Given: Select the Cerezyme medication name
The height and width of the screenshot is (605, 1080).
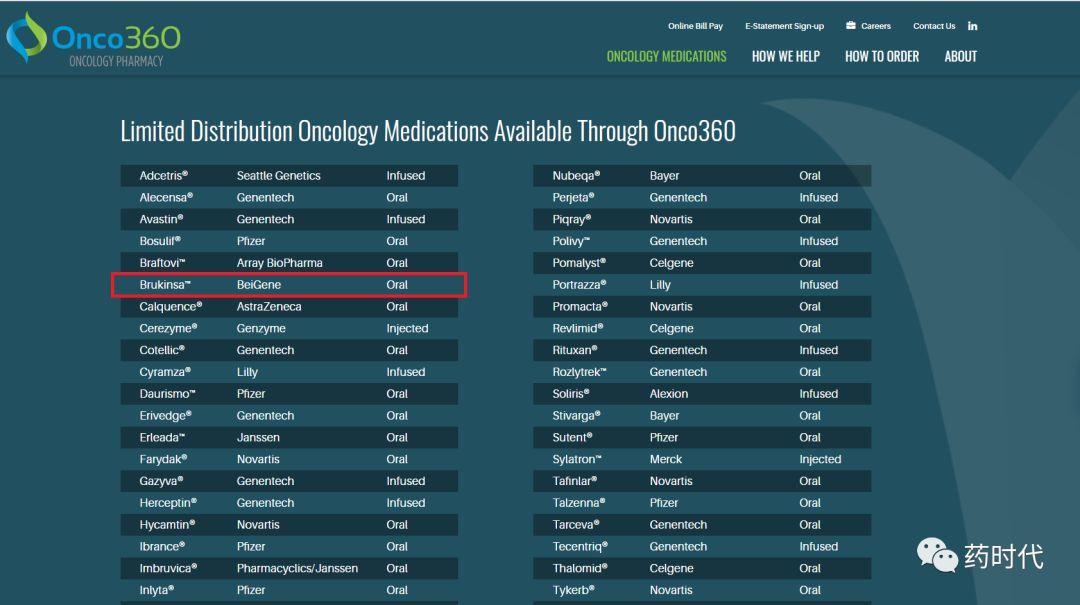Looking at the screenshot, I should [x=168, y=329].
